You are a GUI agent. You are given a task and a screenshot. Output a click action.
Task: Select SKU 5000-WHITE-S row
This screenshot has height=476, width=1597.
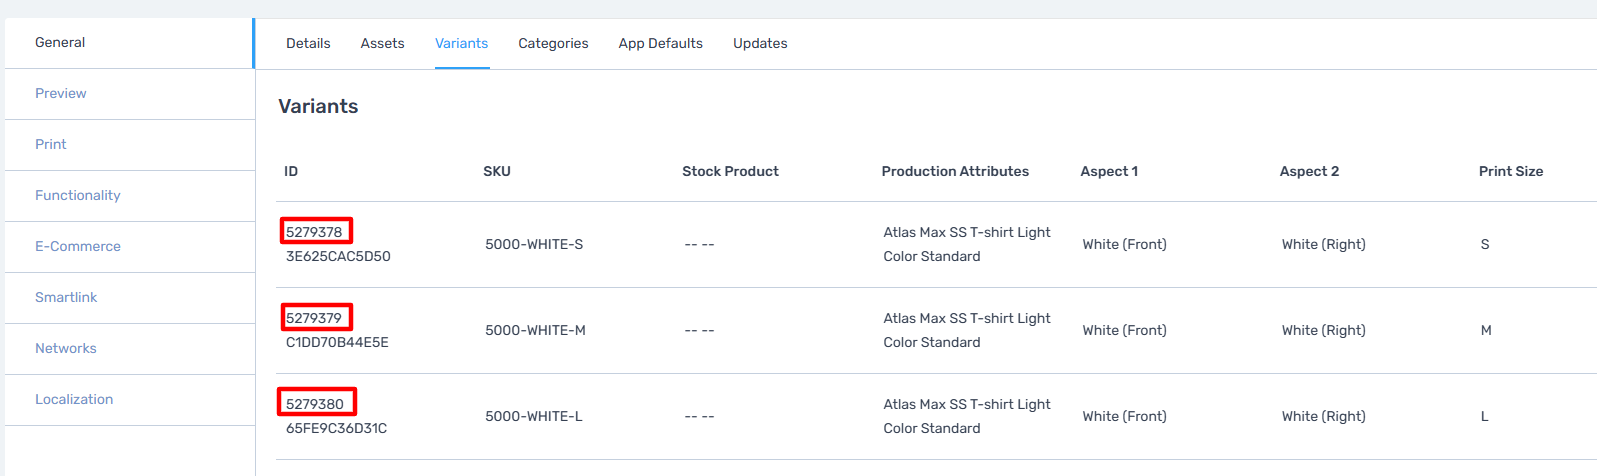coord(936,244)
